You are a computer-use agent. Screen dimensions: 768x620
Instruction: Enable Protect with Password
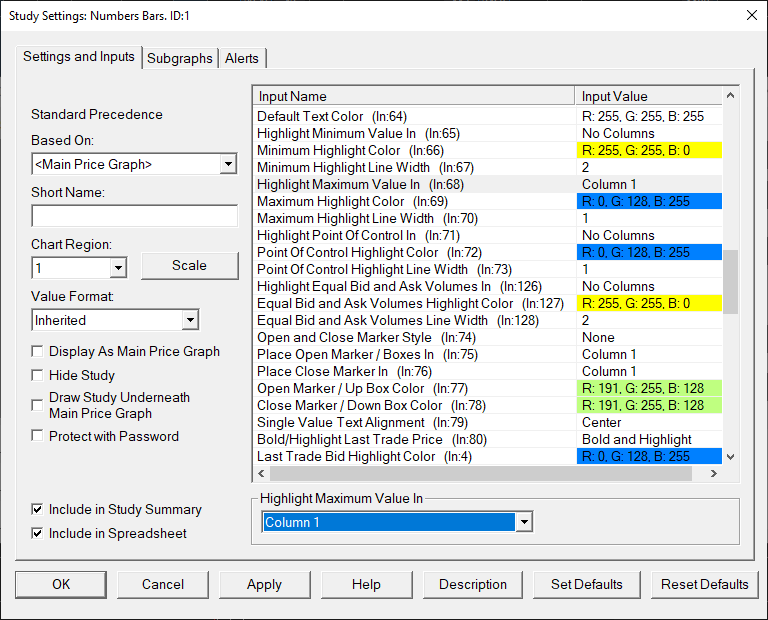click(x=37, y=436)
